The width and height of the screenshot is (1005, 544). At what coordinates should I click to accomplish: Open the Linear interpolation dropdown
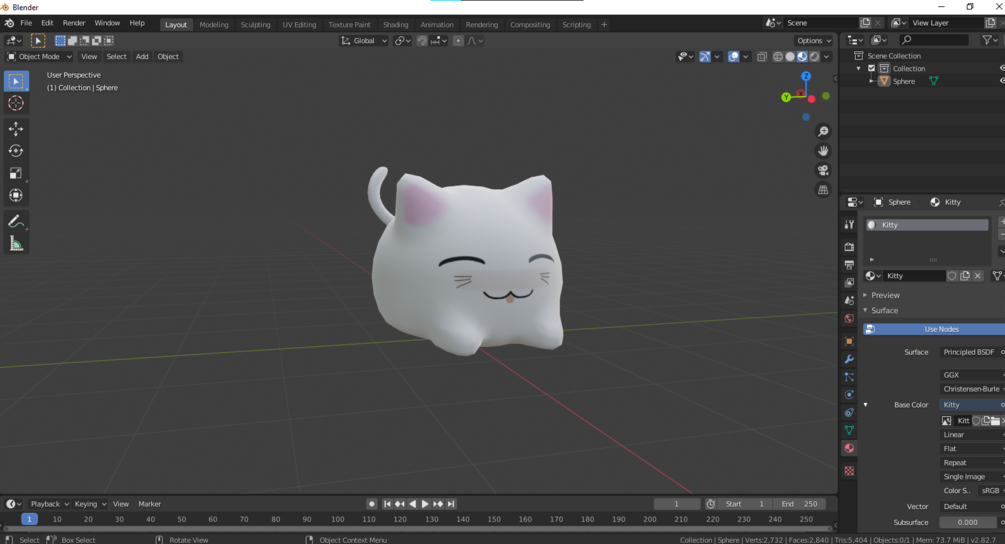[x=972, y=434]
